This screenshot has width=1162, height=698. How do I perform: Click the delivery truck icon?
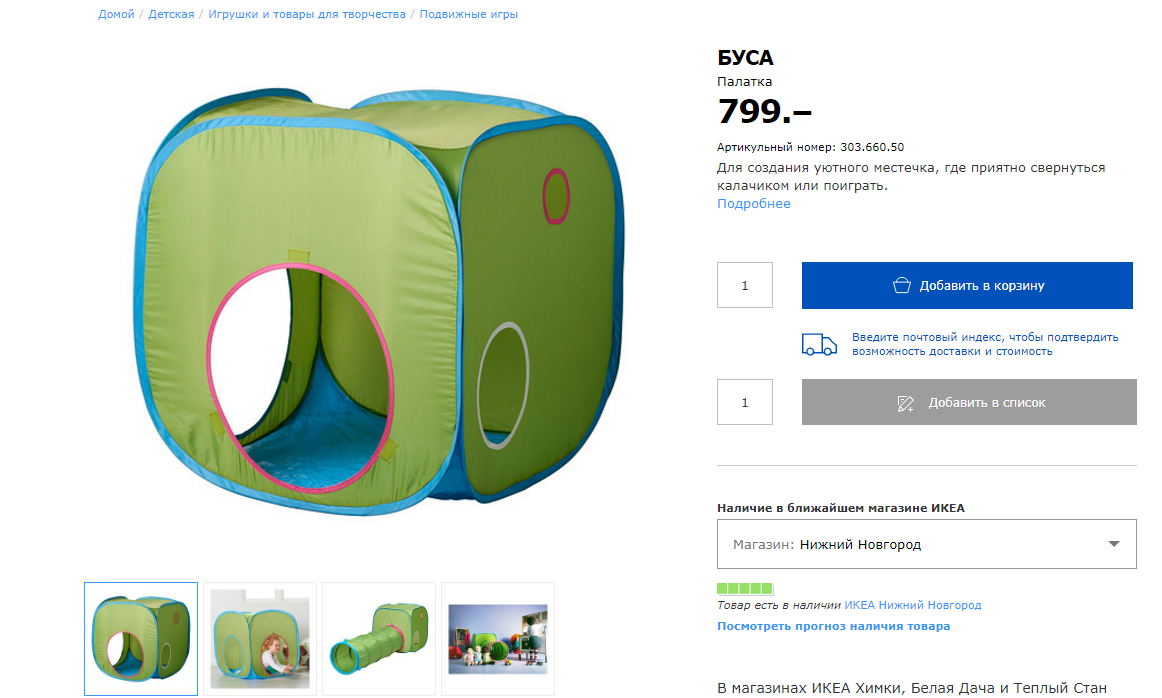pos(819,345)
